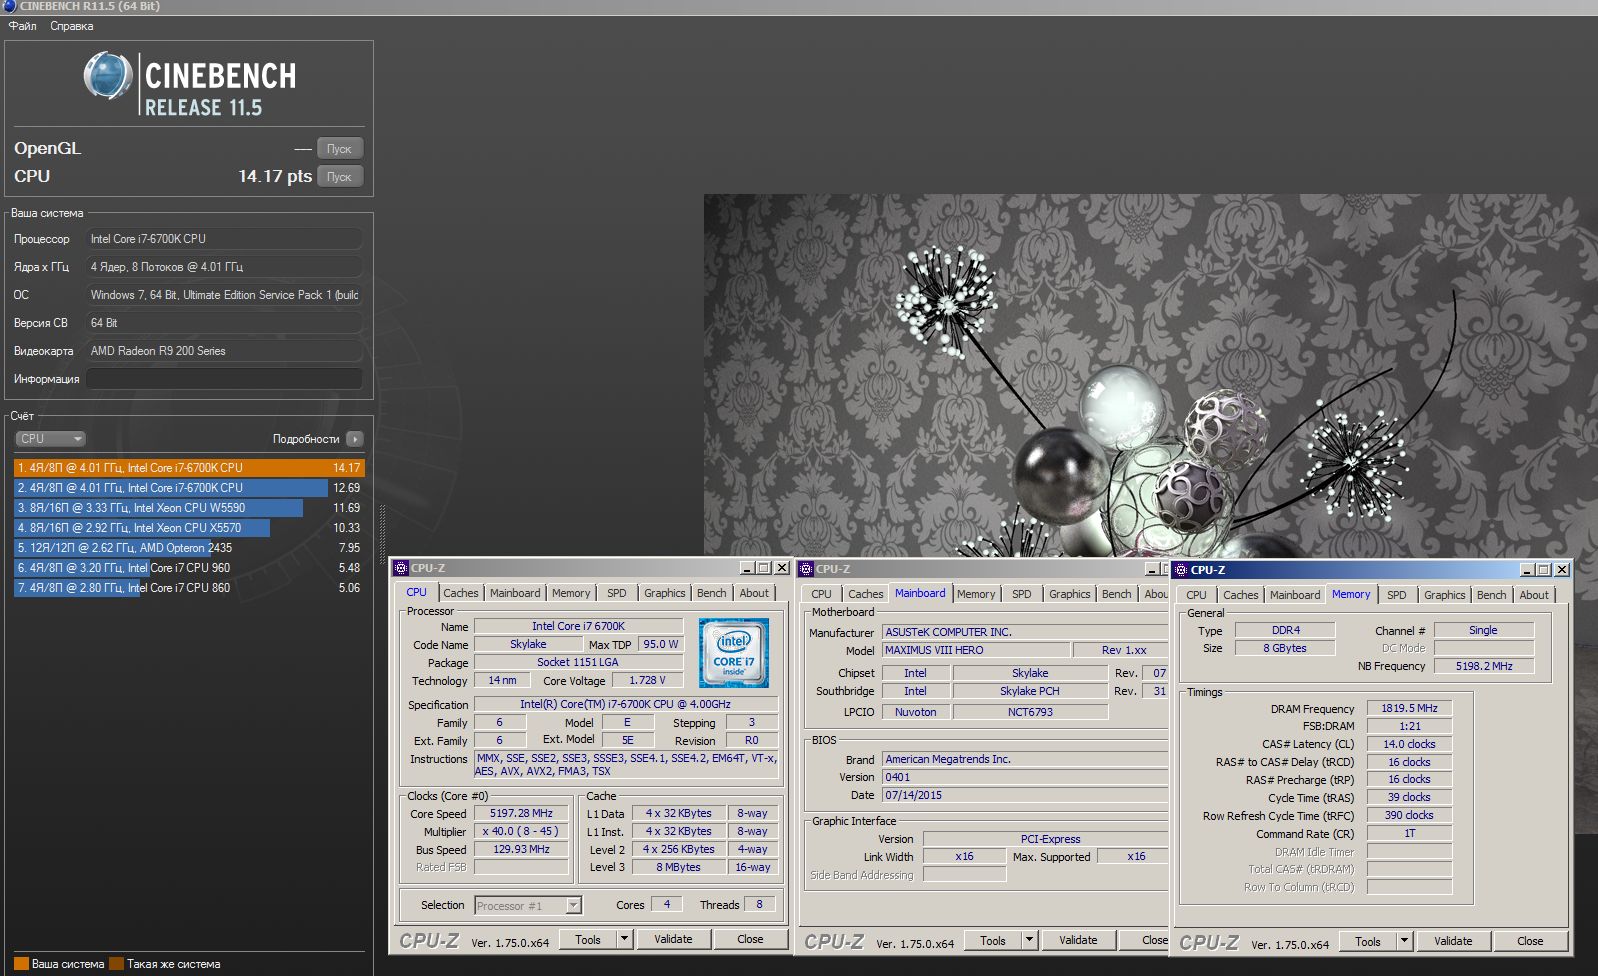1598x976 pixels.
Task: Select ranking row Xeon CPU X5570
Action: [x=189, y=528]
